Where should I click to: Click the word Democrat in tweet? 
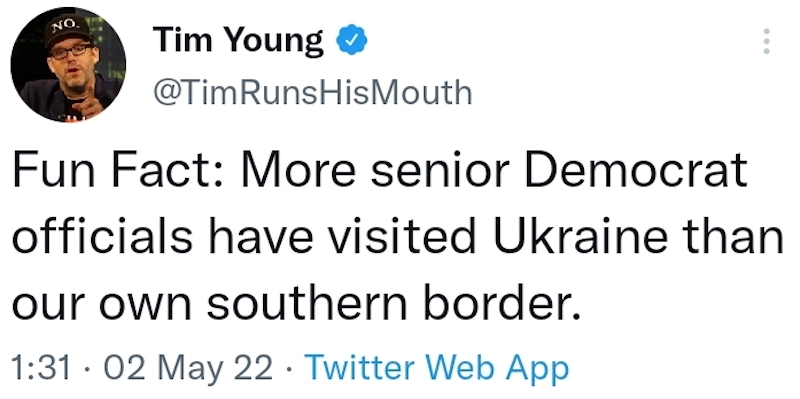tap(635, 169)
